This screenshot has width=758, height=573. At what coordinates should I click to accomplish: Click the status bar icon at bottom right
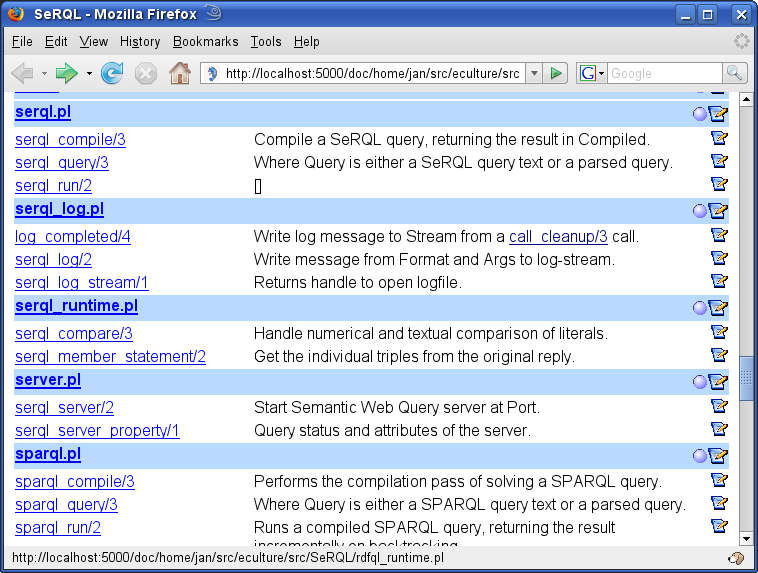(736, 558)
